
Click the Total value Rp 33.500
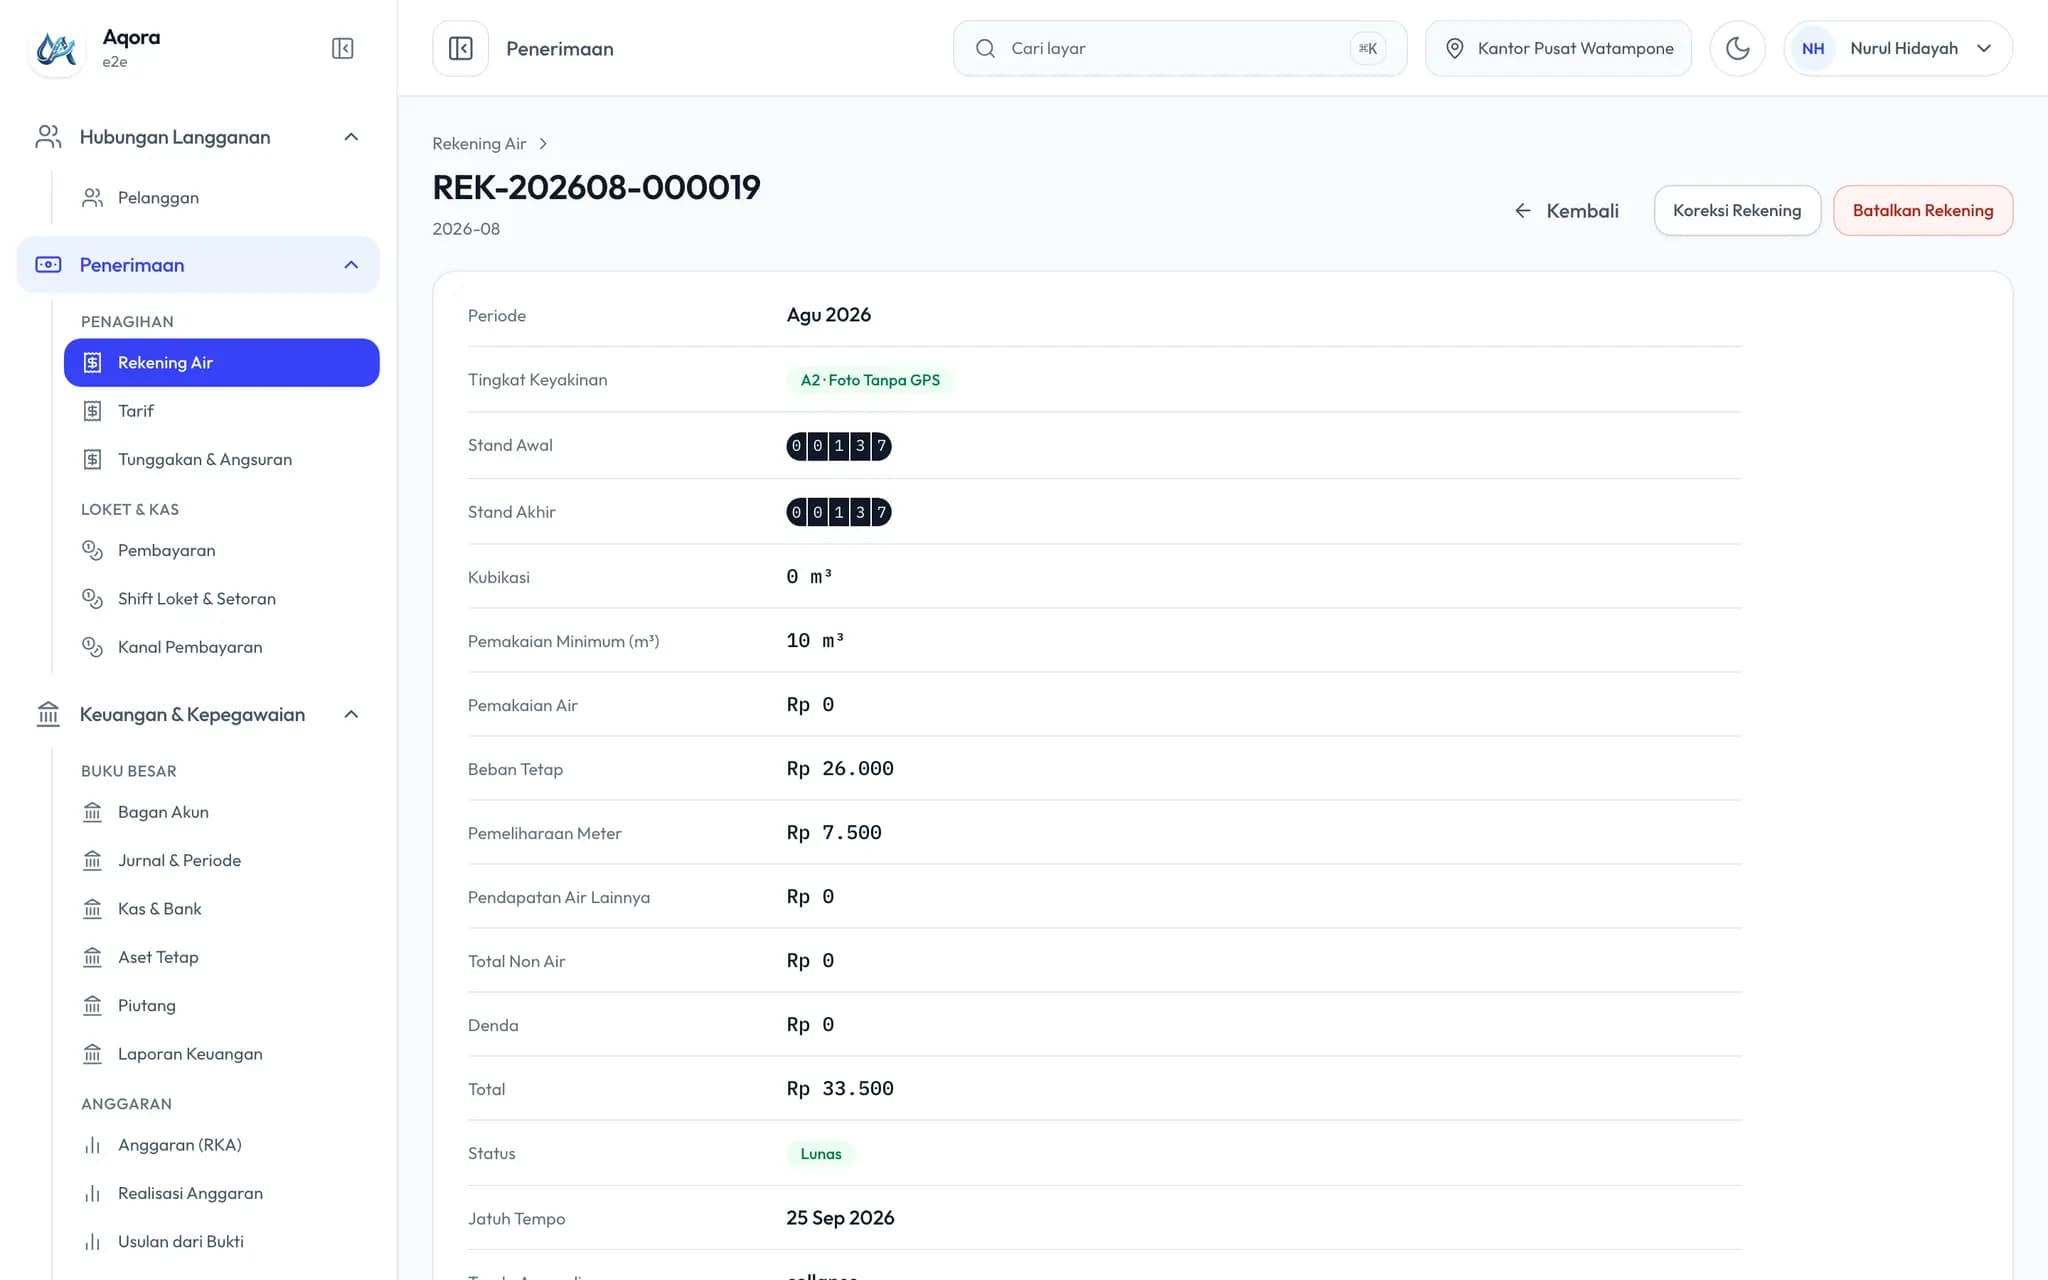tap(840, 1089)
